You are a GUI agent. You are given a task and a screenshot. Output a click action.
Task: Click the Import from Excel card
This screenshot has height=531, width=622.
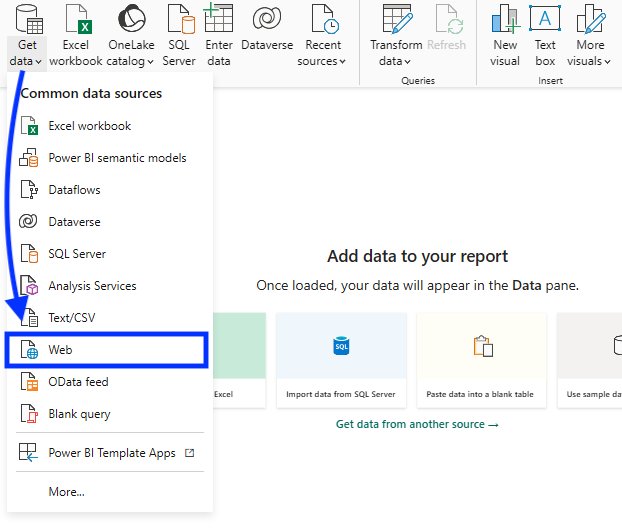(x=239, y=360)
